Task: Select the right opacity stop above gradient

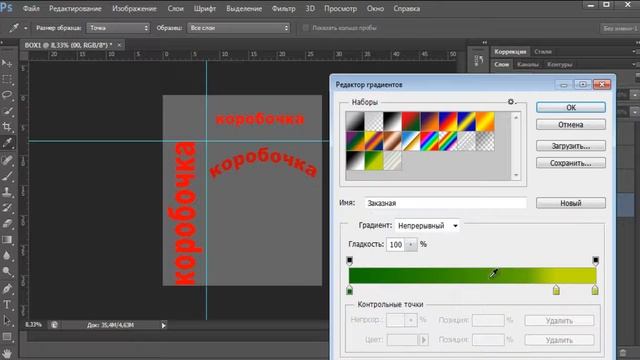Action: point(596,260)
